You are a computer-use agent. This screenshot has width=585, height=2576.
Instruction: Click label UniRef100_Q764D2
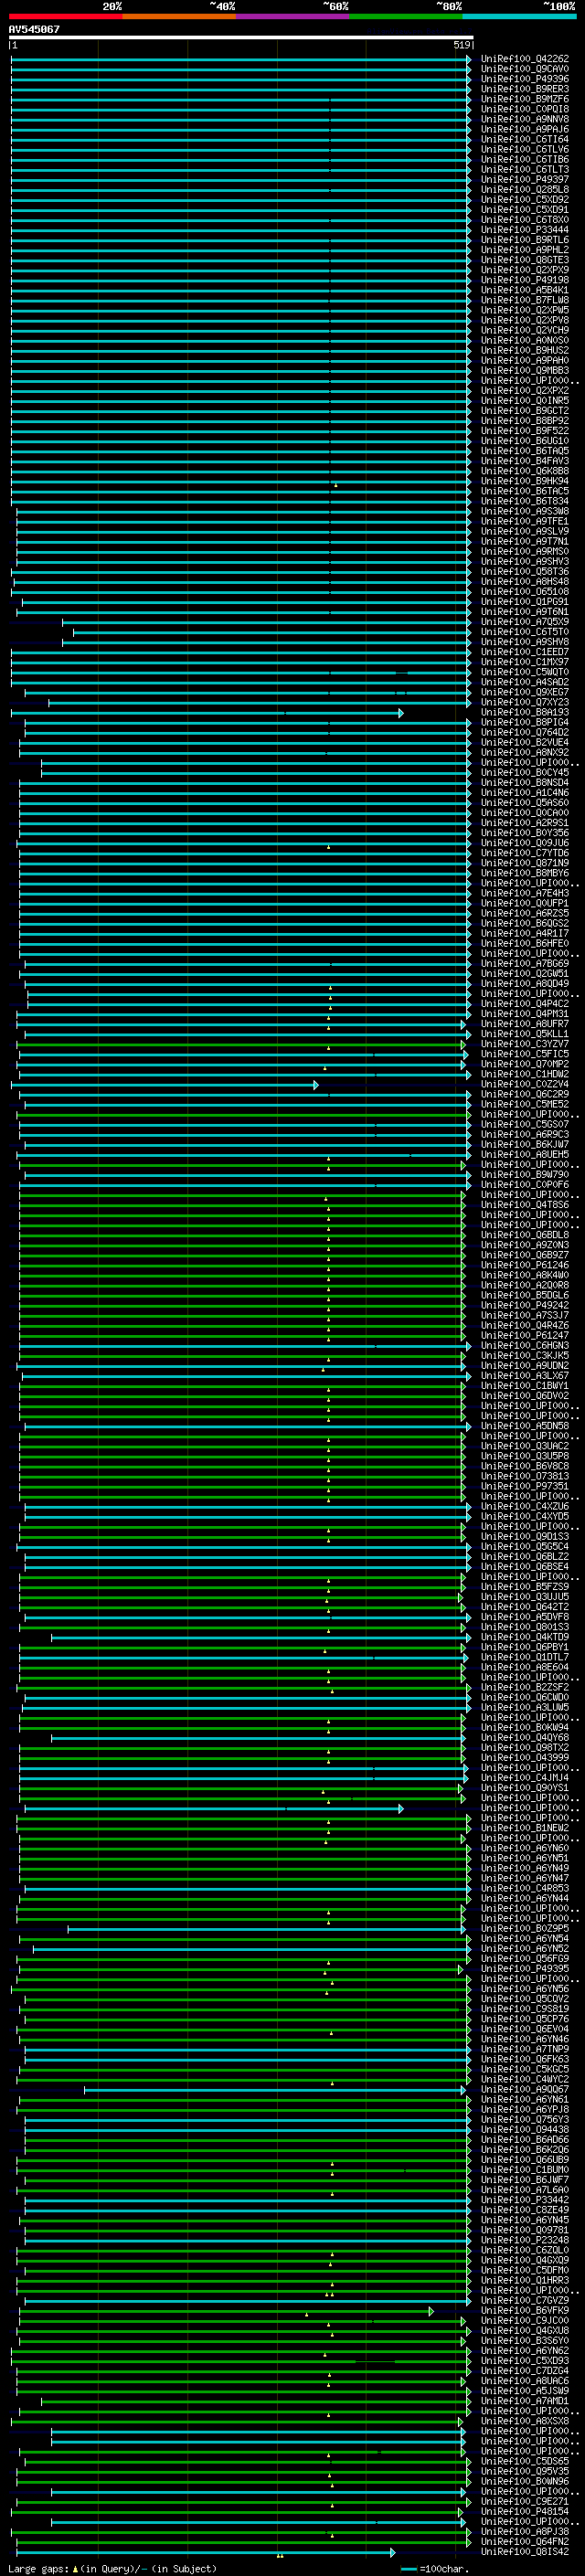525,733
